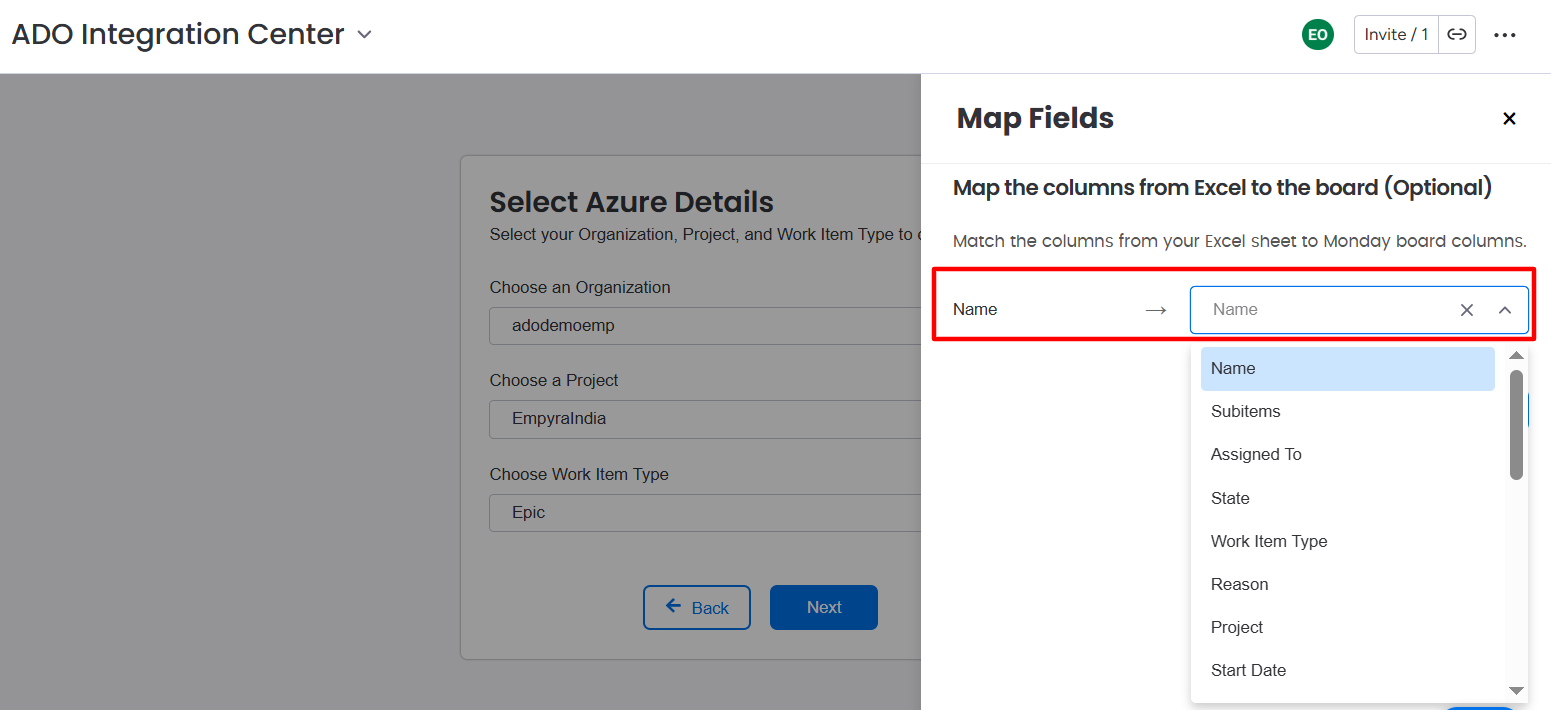Select Name option in dropdown list
The height and width of the screenshot is (710, 1551).
click(1347, 368)
